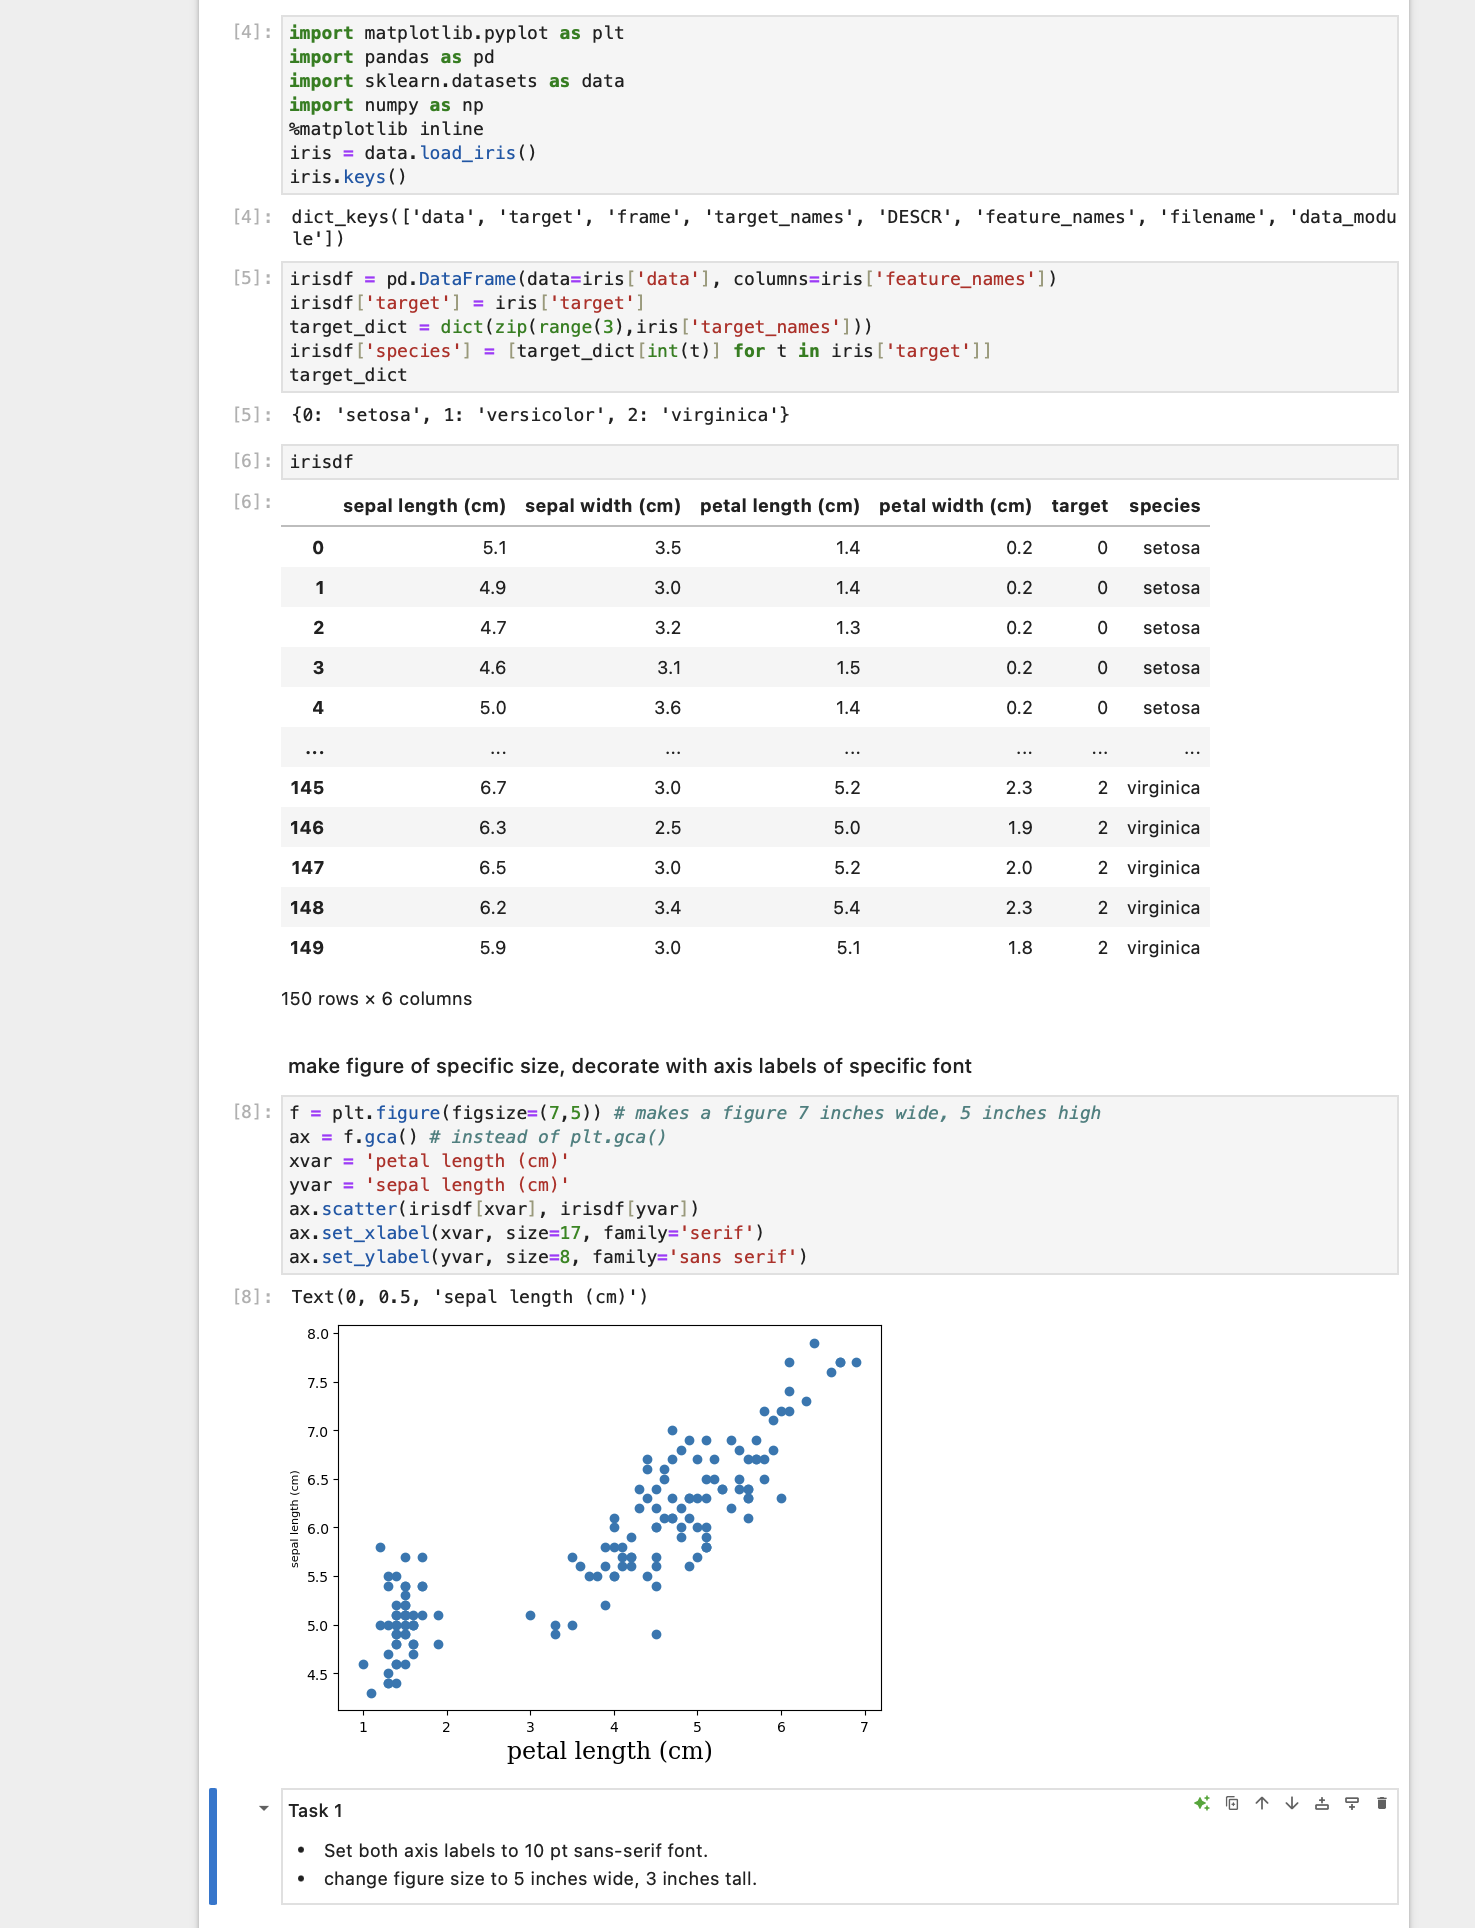
Task: Click the scatter plot output image
Action: tap(586, 1544)
